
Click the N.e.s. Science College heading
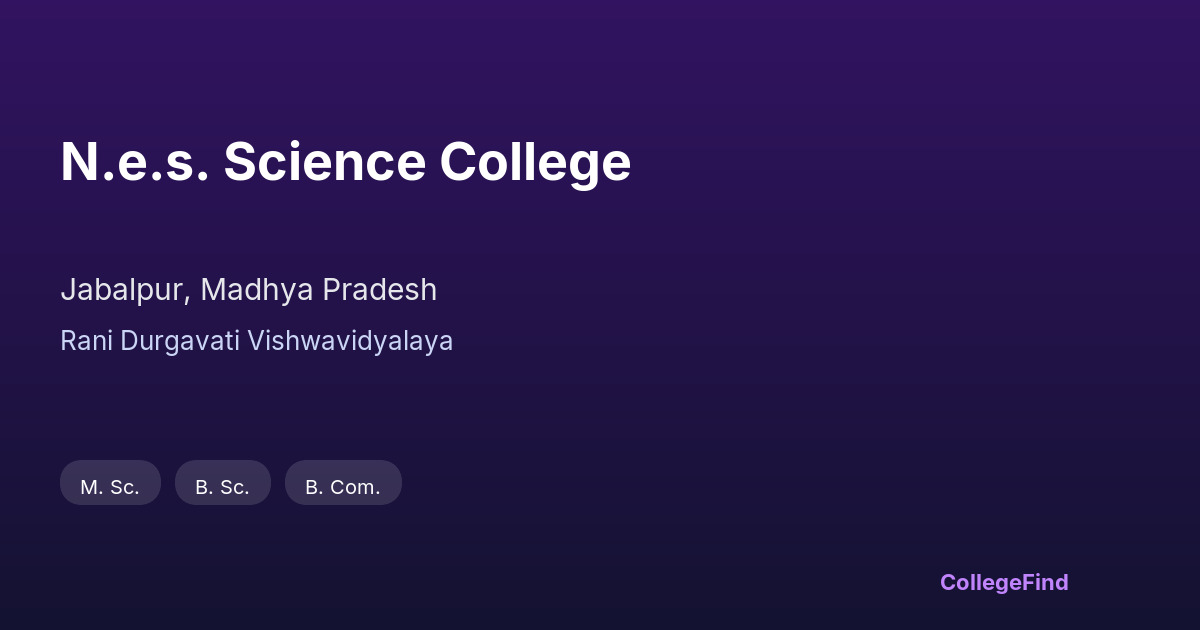click(345, 162)
